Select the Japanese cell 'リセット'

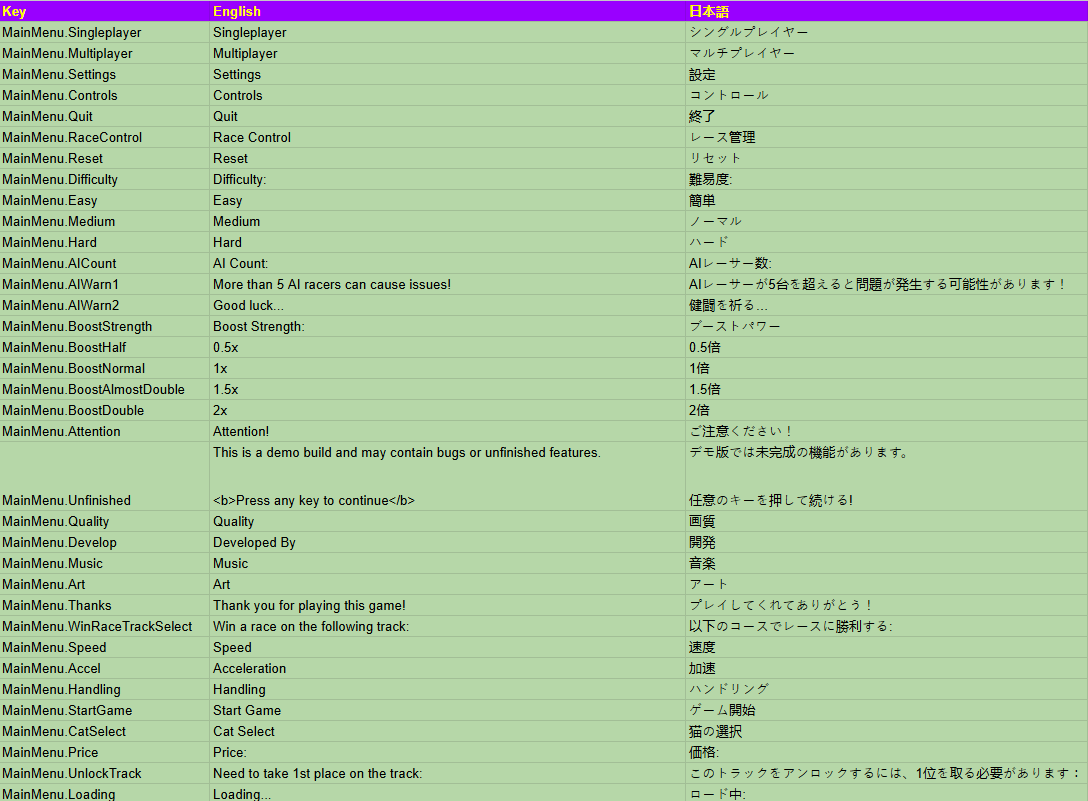(x=887, y=158)
